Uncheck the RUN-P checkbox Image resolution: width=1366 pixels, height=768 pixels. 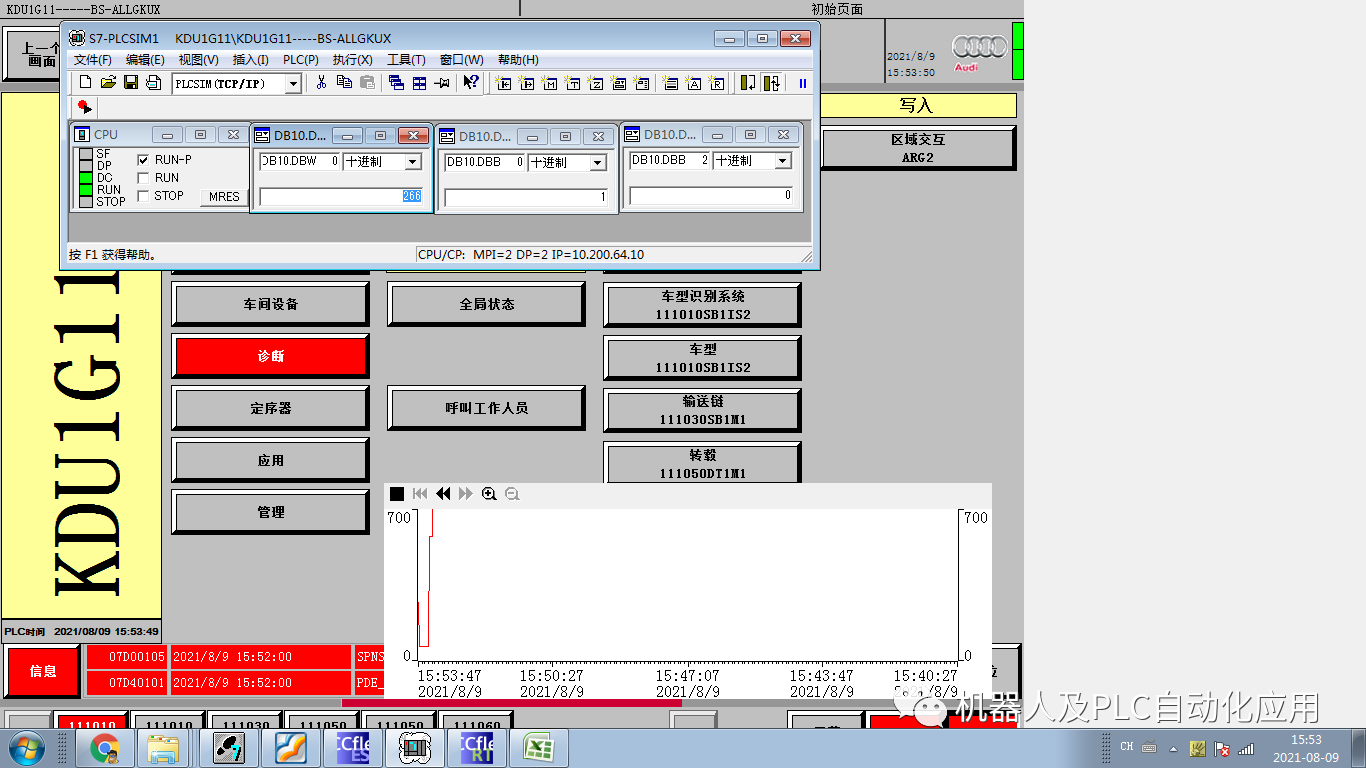(143, 159)
